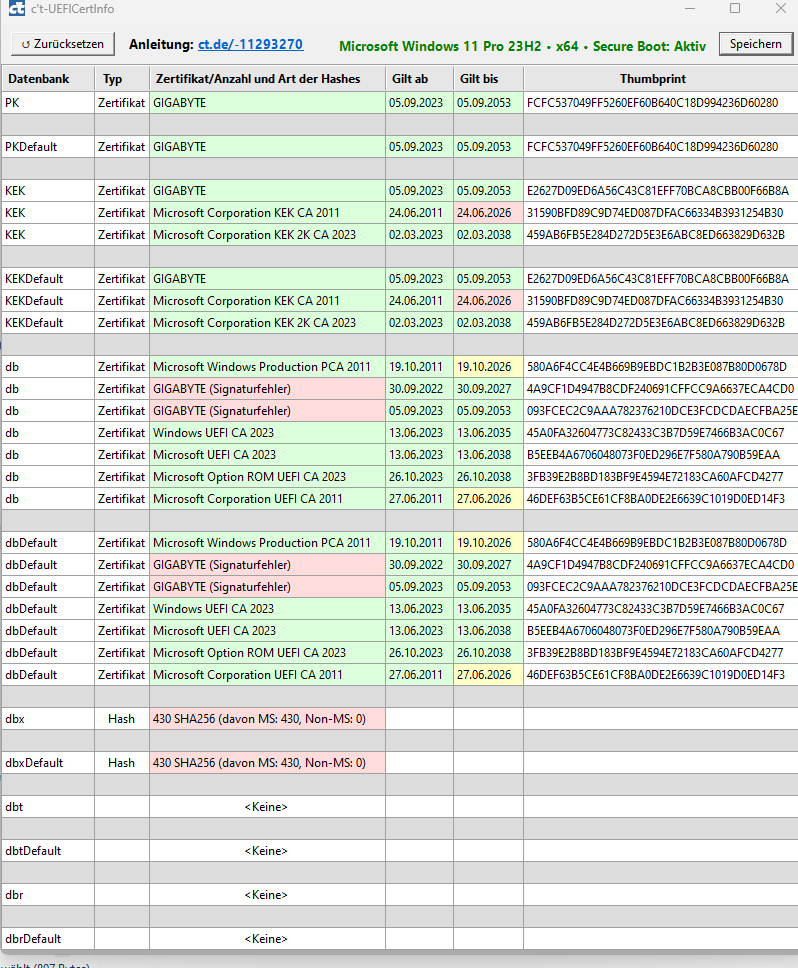
Task: Select the 430 SHA256 hash entry in dbxDefault row
Action: [x=267, y=763]
